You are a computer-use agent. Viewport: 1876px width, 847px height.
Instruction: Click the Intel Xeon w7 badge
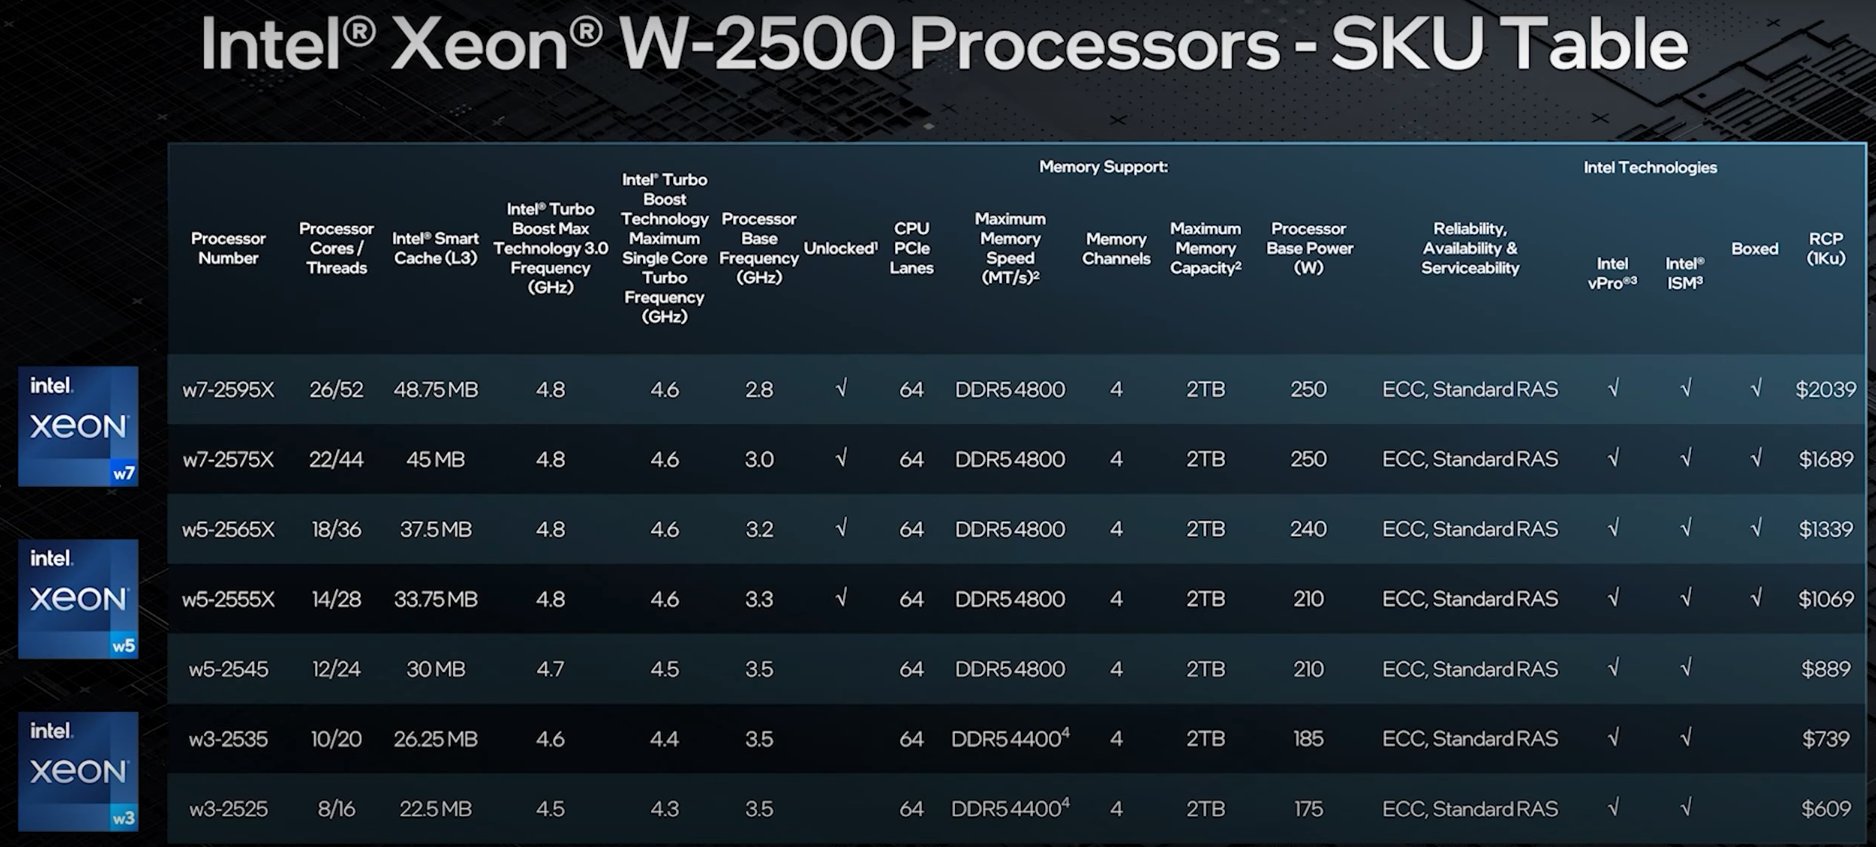tap(78, 426)
